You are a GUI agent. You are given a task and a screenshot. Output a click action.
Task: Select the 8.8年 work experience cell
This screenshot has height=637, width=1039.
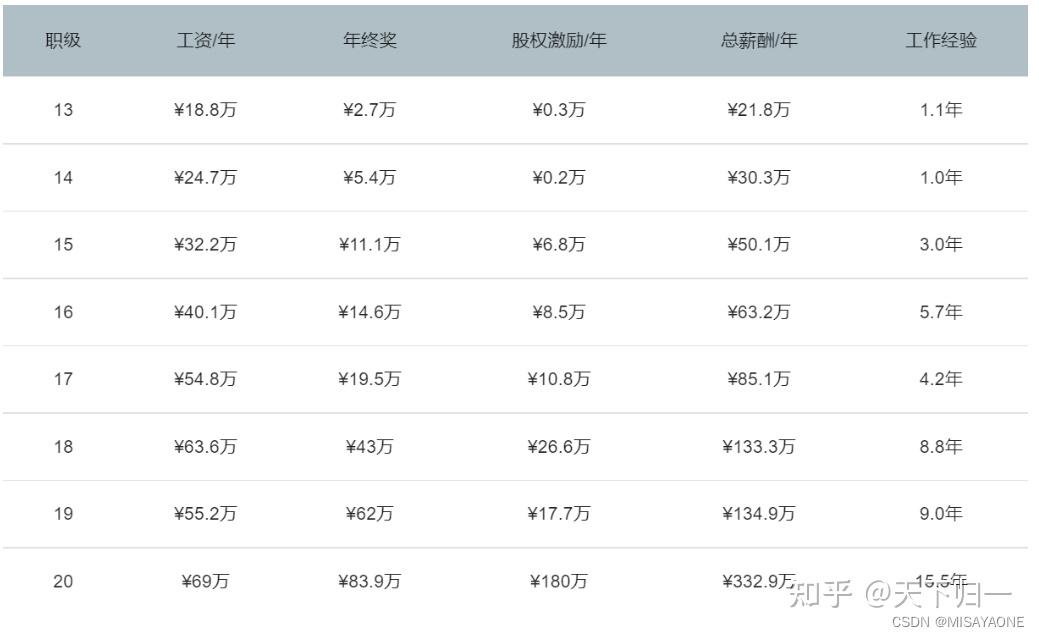pos(941,447)
